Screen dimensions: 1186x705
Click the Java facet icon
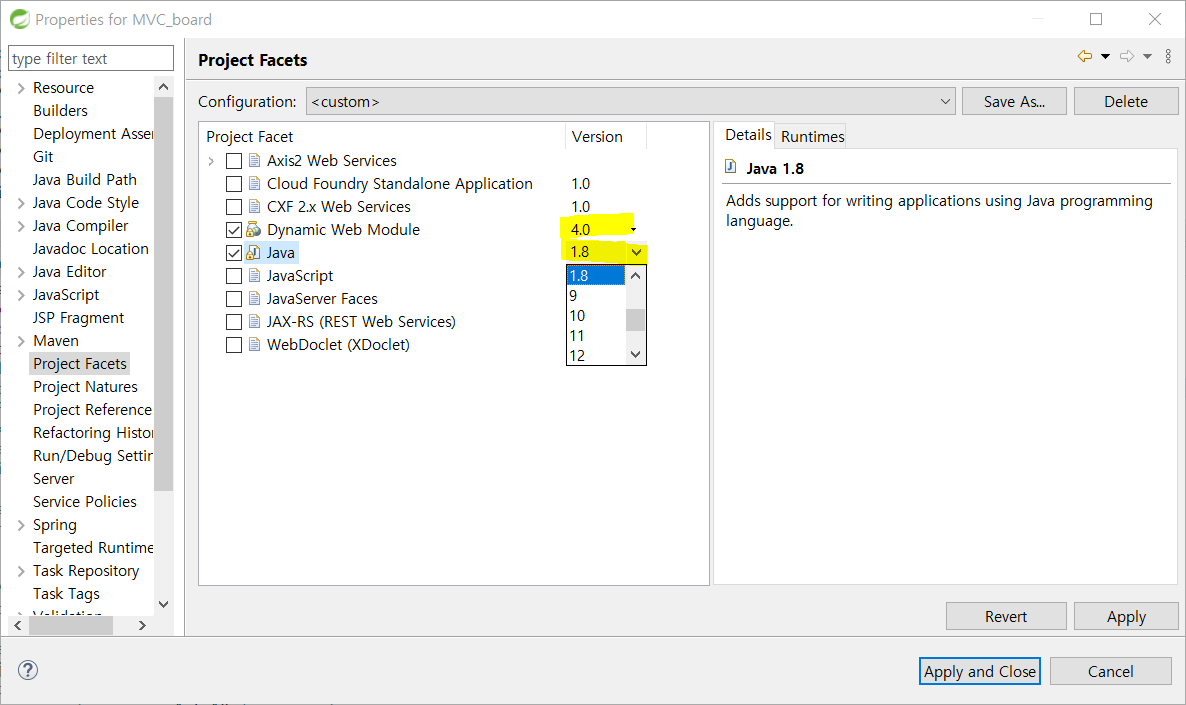254,253
